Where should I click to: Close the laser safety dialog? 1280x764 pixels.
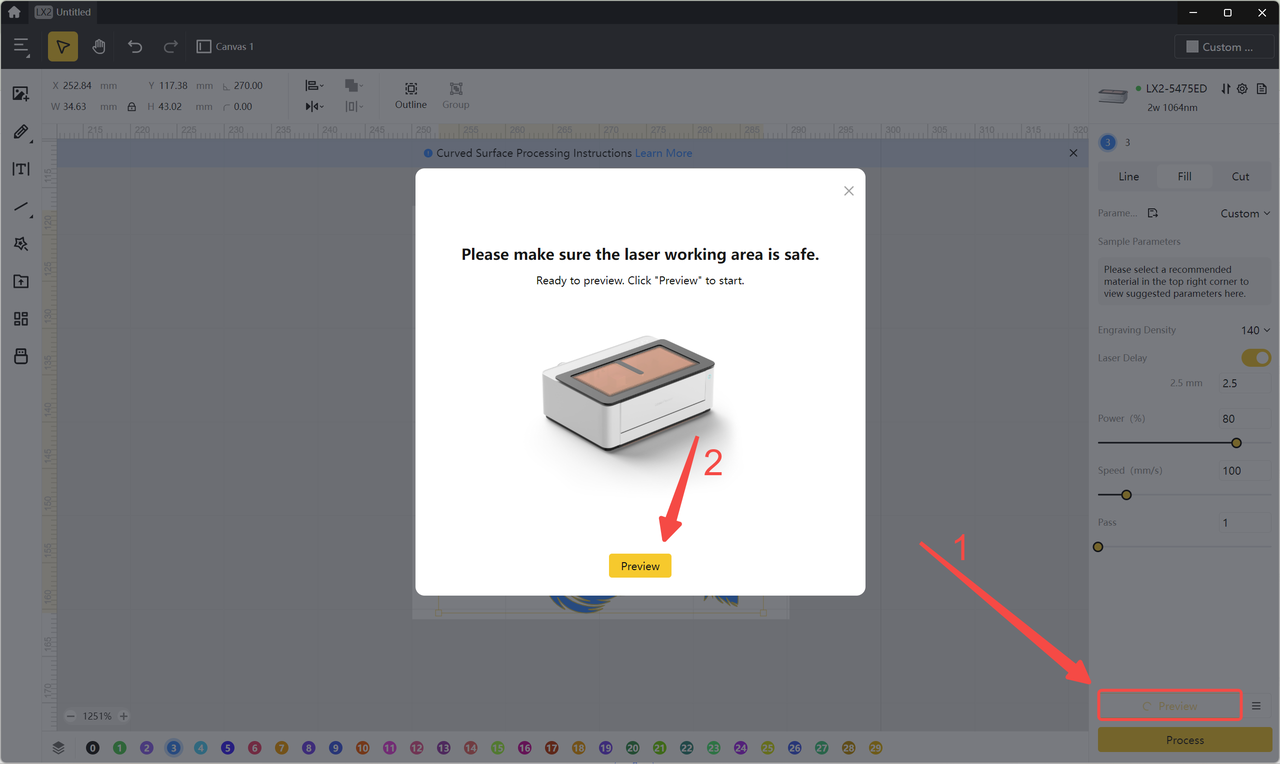(x=849, y=191)
